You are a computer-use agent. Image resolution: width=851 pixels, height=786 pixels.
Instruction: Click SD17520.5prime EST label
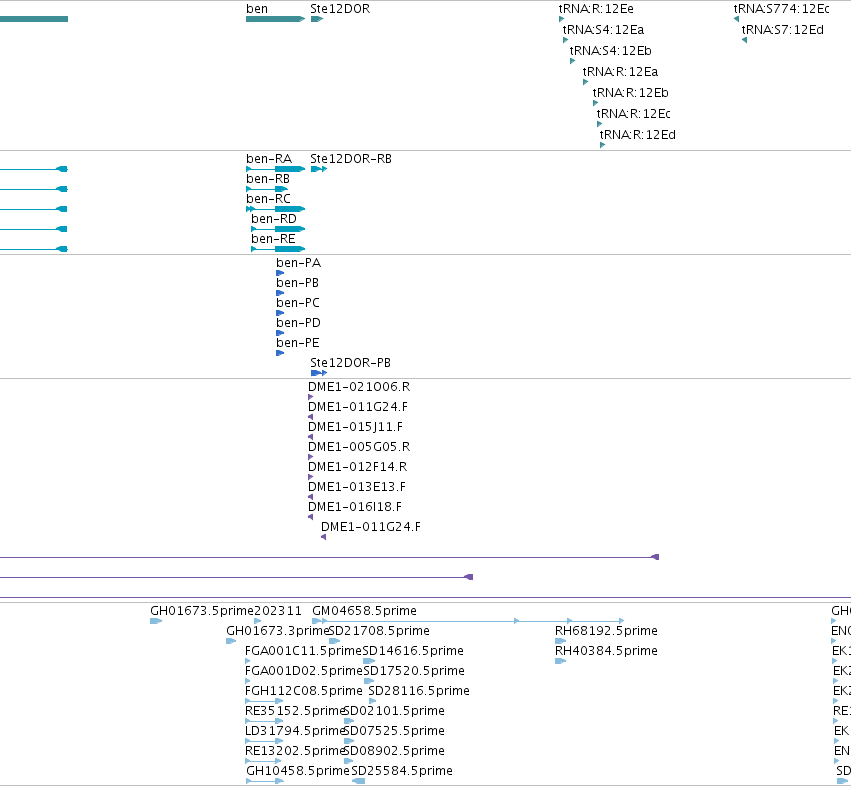[x=414, y=671]
